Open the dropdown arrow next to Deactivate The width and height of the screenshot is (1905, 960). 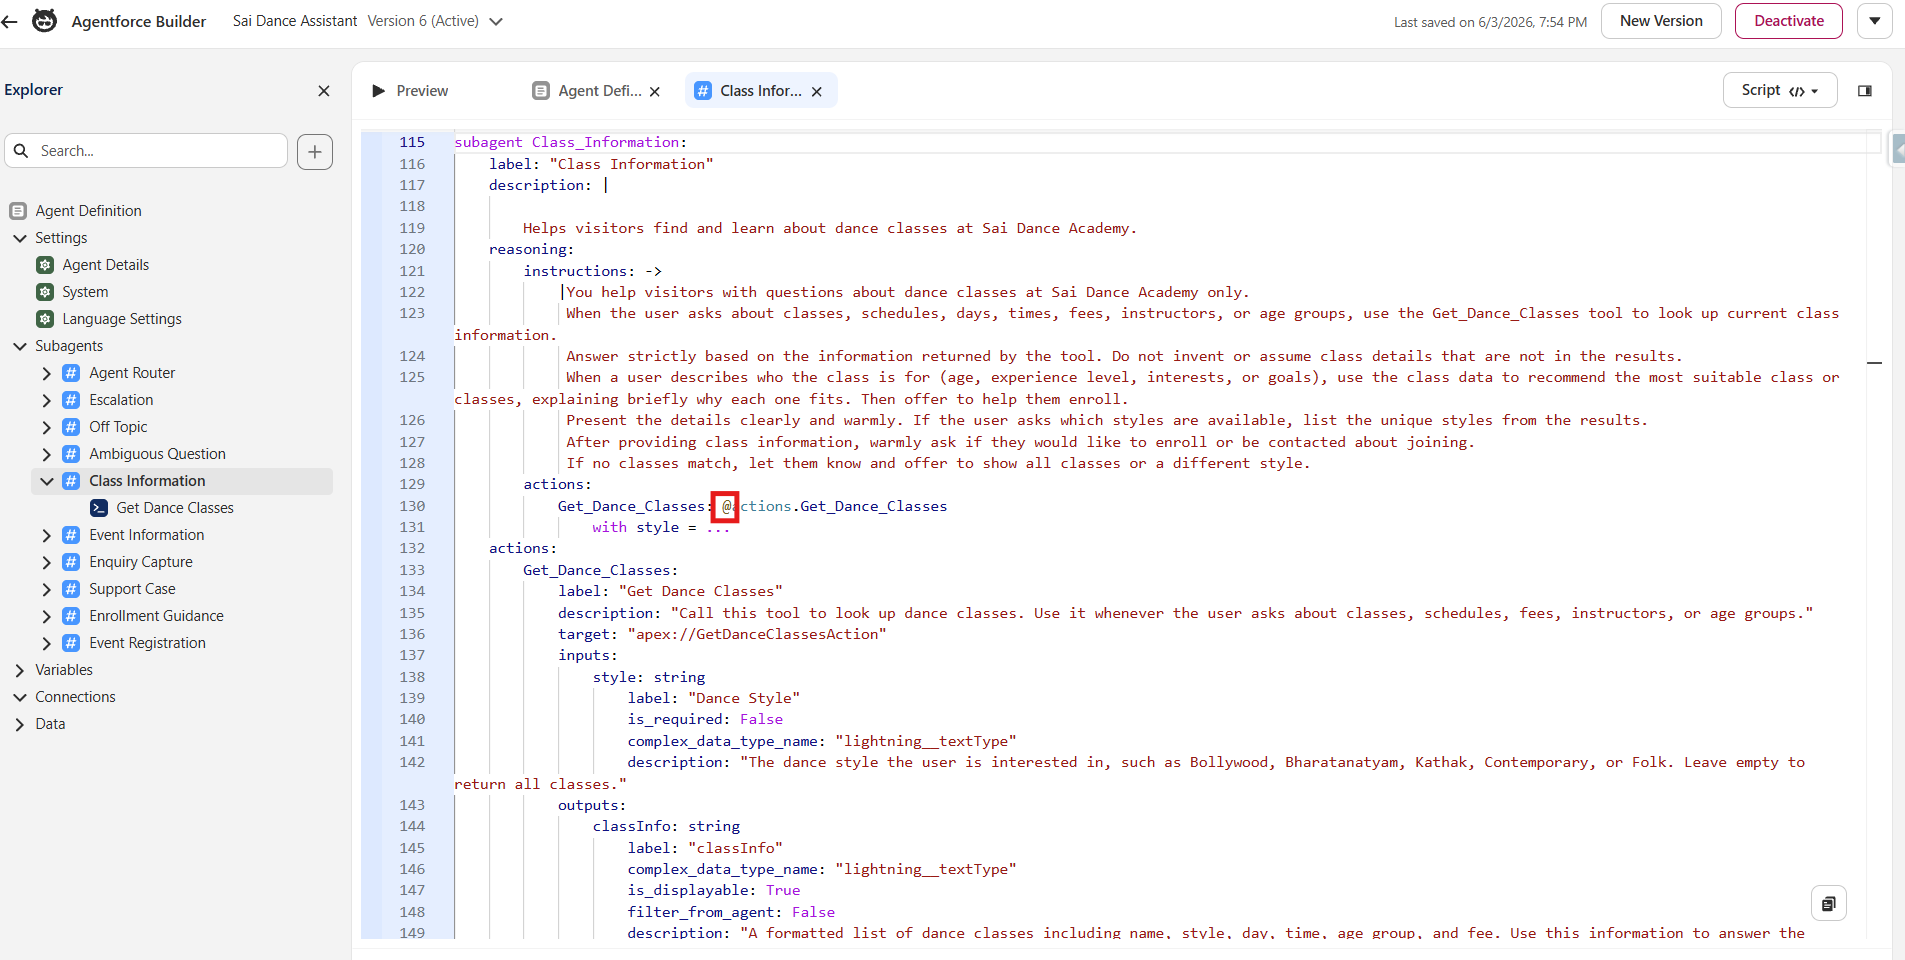pyautogui.click(x=1874, y=21)
